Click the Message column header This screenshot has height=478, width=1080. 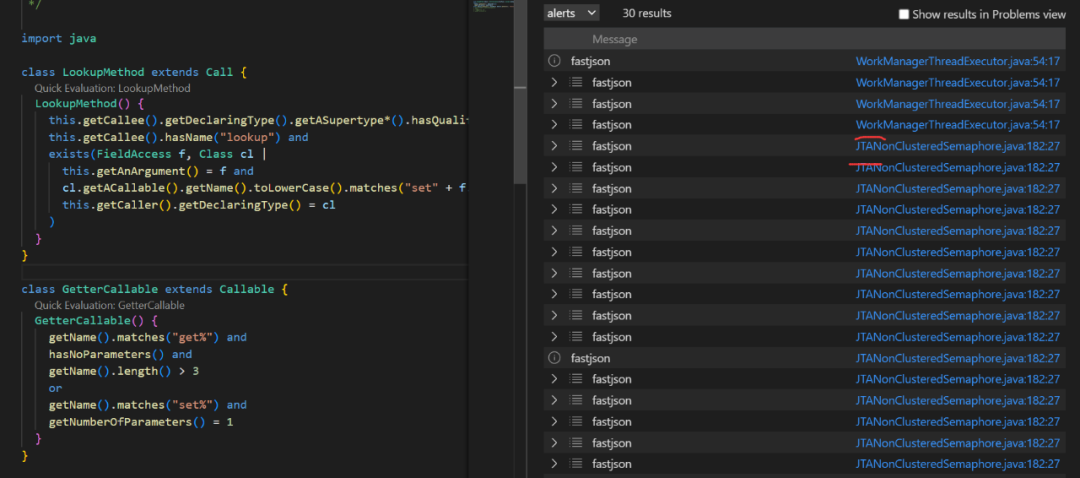615,39
